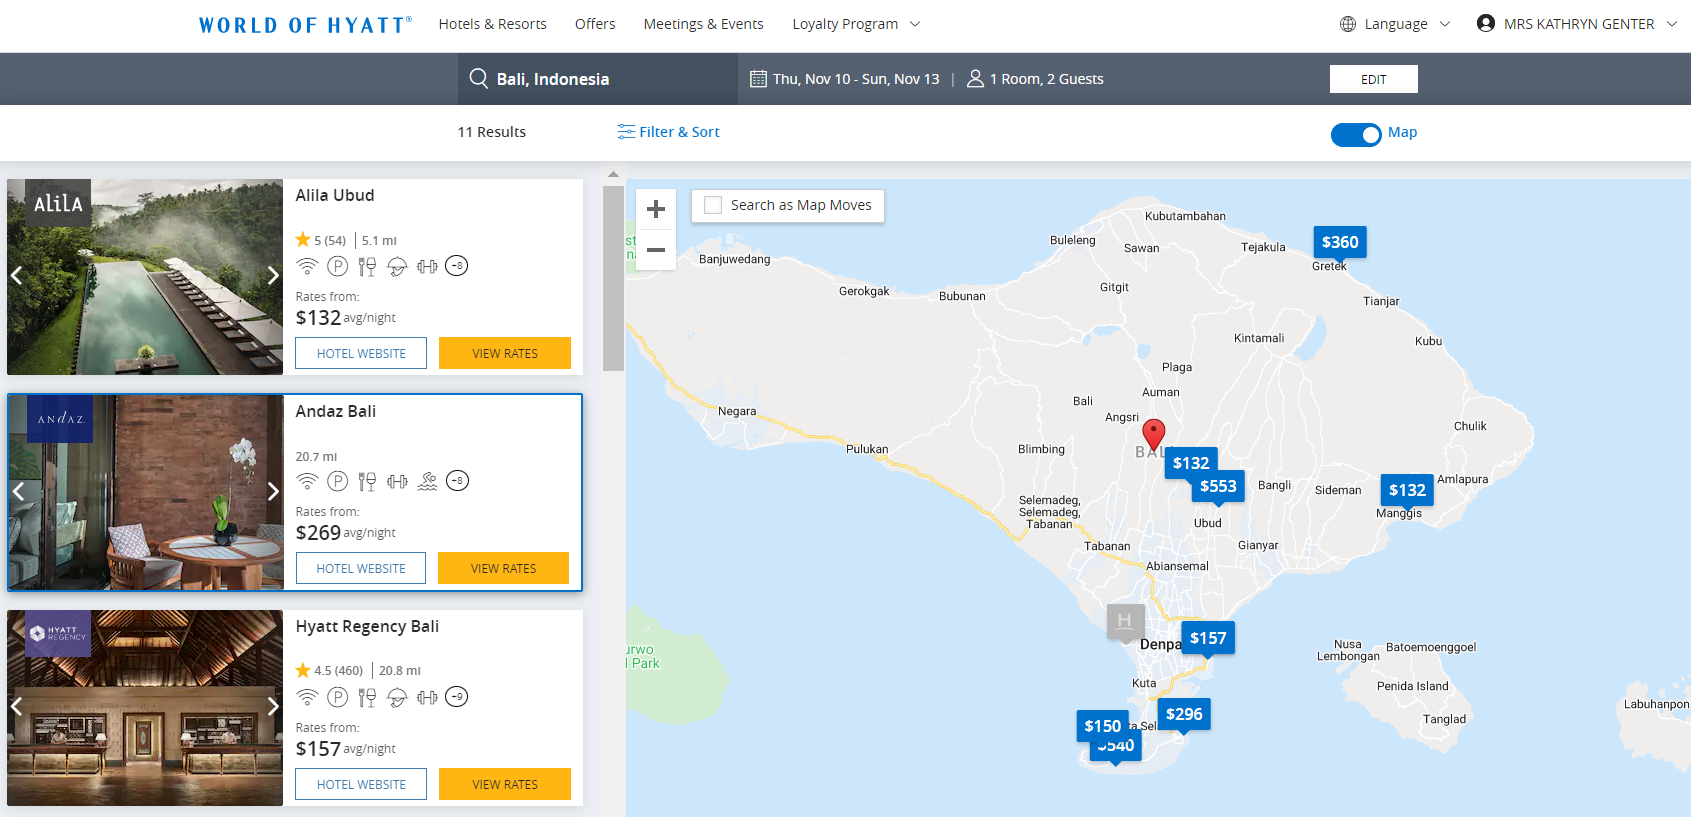This screenshot has height=817, width=1691.
Task: Click the red location pin on map
Action: coord(1154,435)
